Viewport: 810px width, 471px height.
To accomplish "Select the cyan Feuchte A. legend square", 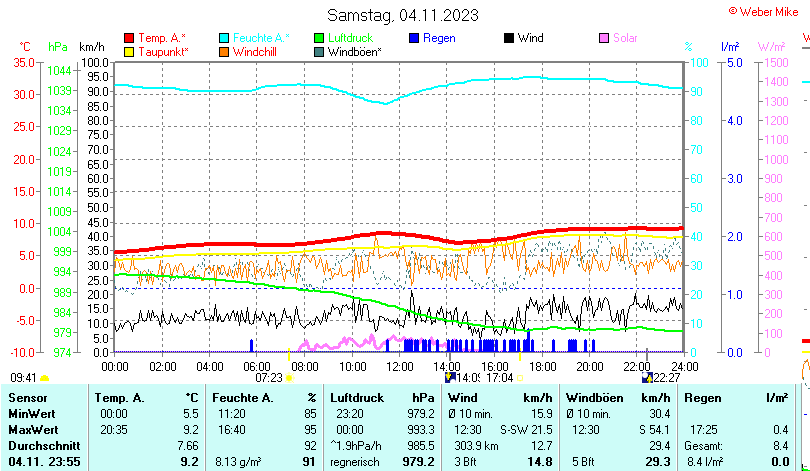I will (x=224, y=38).
